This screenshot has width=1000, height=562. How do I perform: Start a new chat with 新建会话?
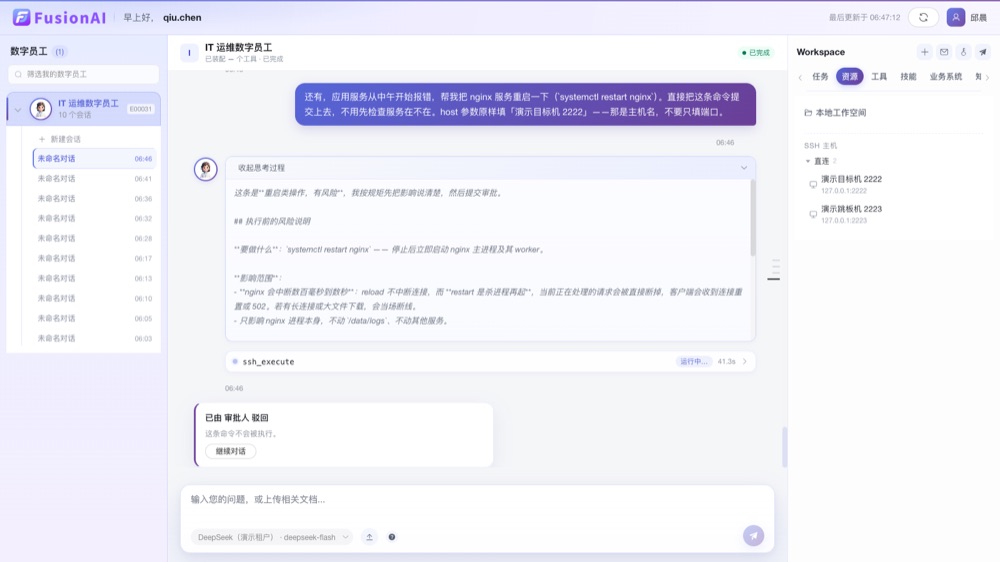coord(60,139)
